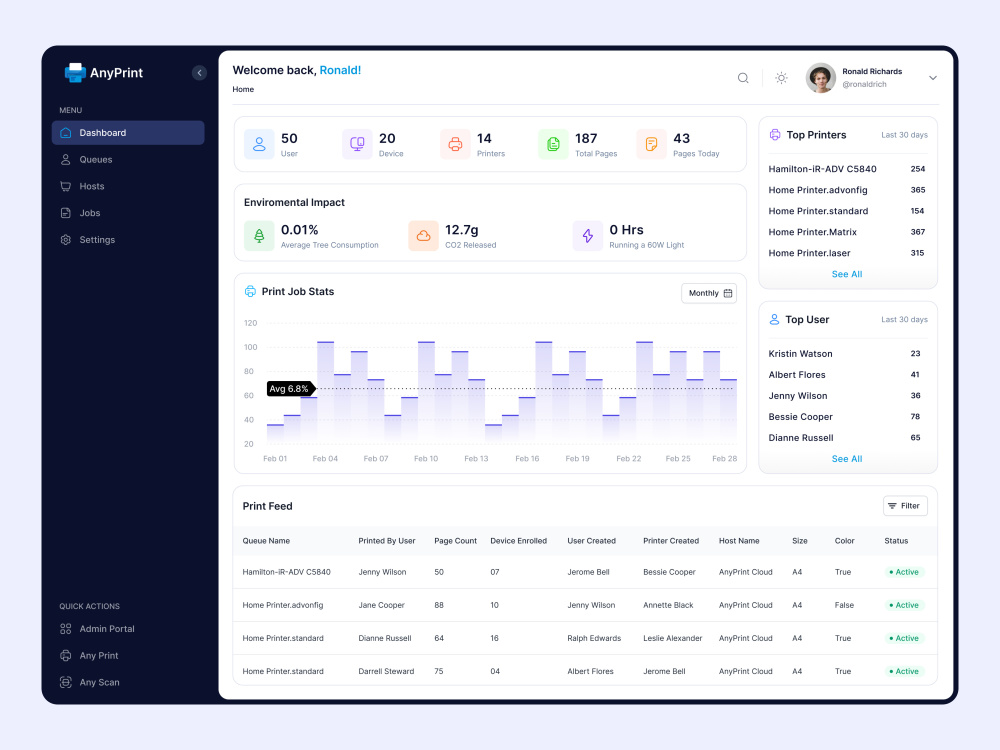Expand the user account dropdown chevron
This screenshot has width=1000, height=750.
tap(932, 78)
